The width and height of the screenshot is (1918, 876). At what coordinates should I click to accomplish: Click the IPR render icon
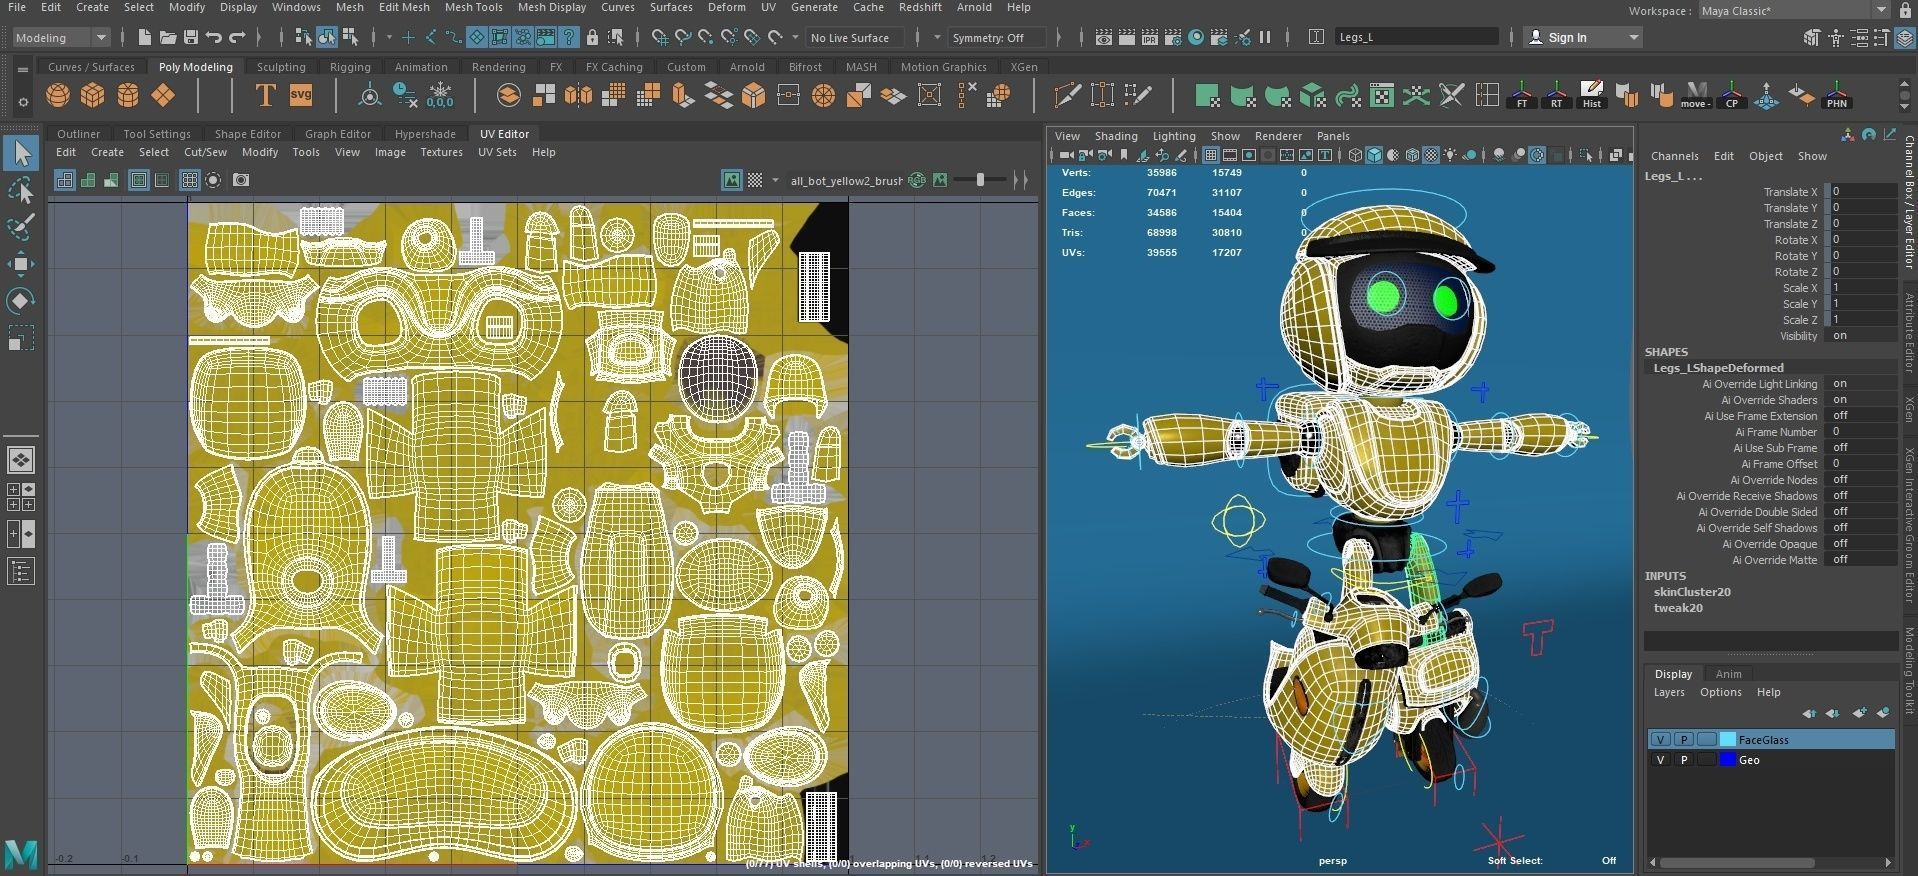tap(1149, 38)
